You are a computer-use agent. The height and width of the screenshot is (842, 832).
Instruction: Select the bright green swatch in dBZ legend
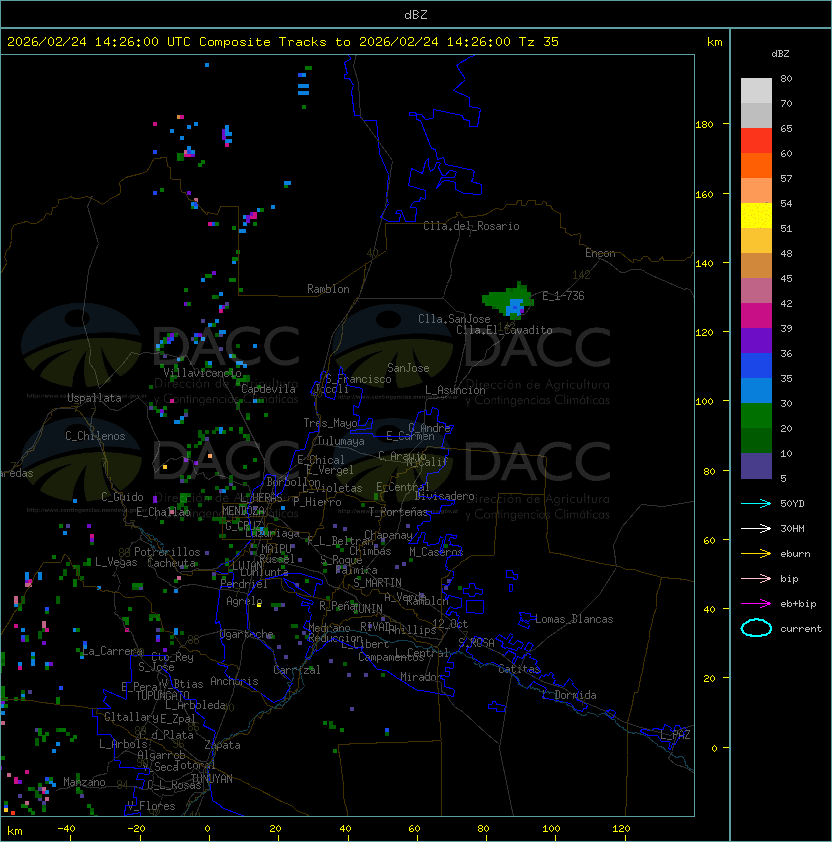(x=756, y=415)
